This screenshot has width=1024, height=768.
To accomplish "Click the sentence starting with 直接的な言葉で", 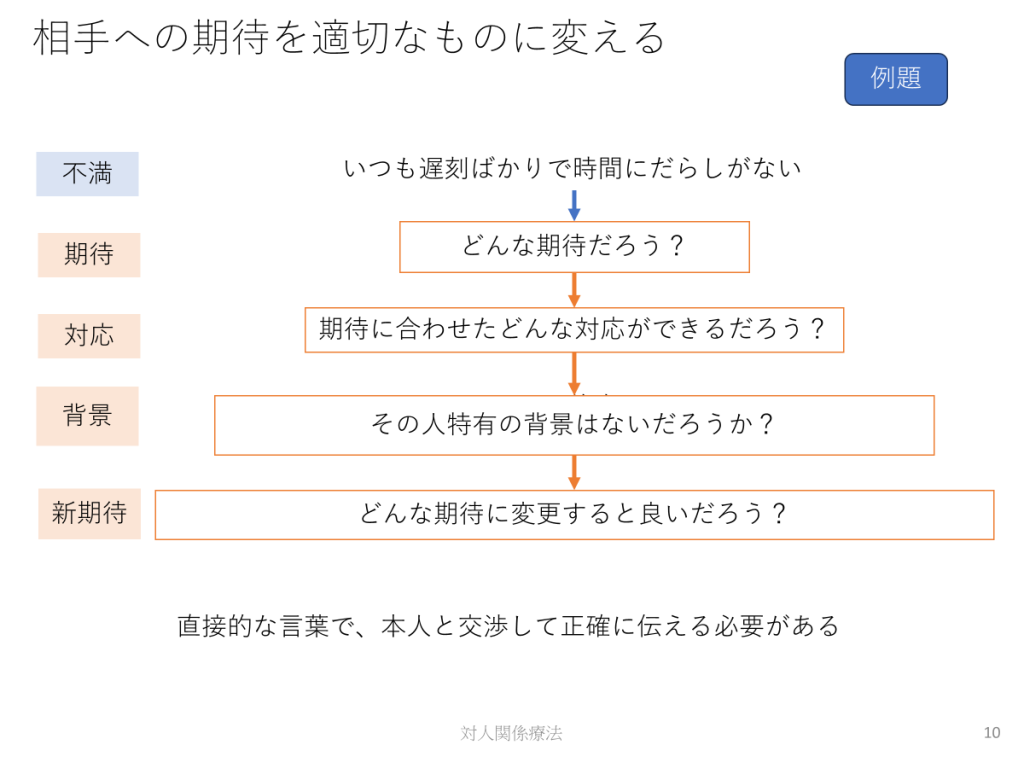I will (x=509, y=626).
